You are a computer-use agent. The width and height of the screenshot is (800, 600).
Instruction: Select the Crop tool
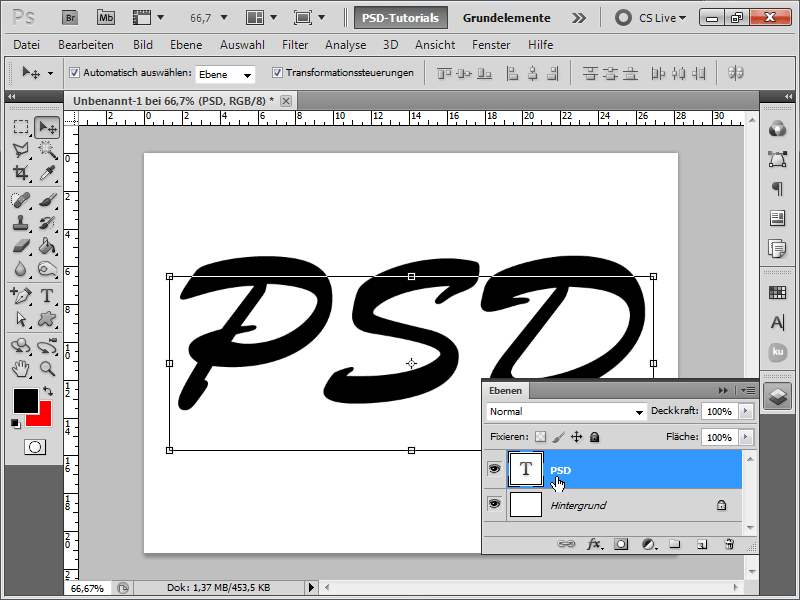point(20,173)
